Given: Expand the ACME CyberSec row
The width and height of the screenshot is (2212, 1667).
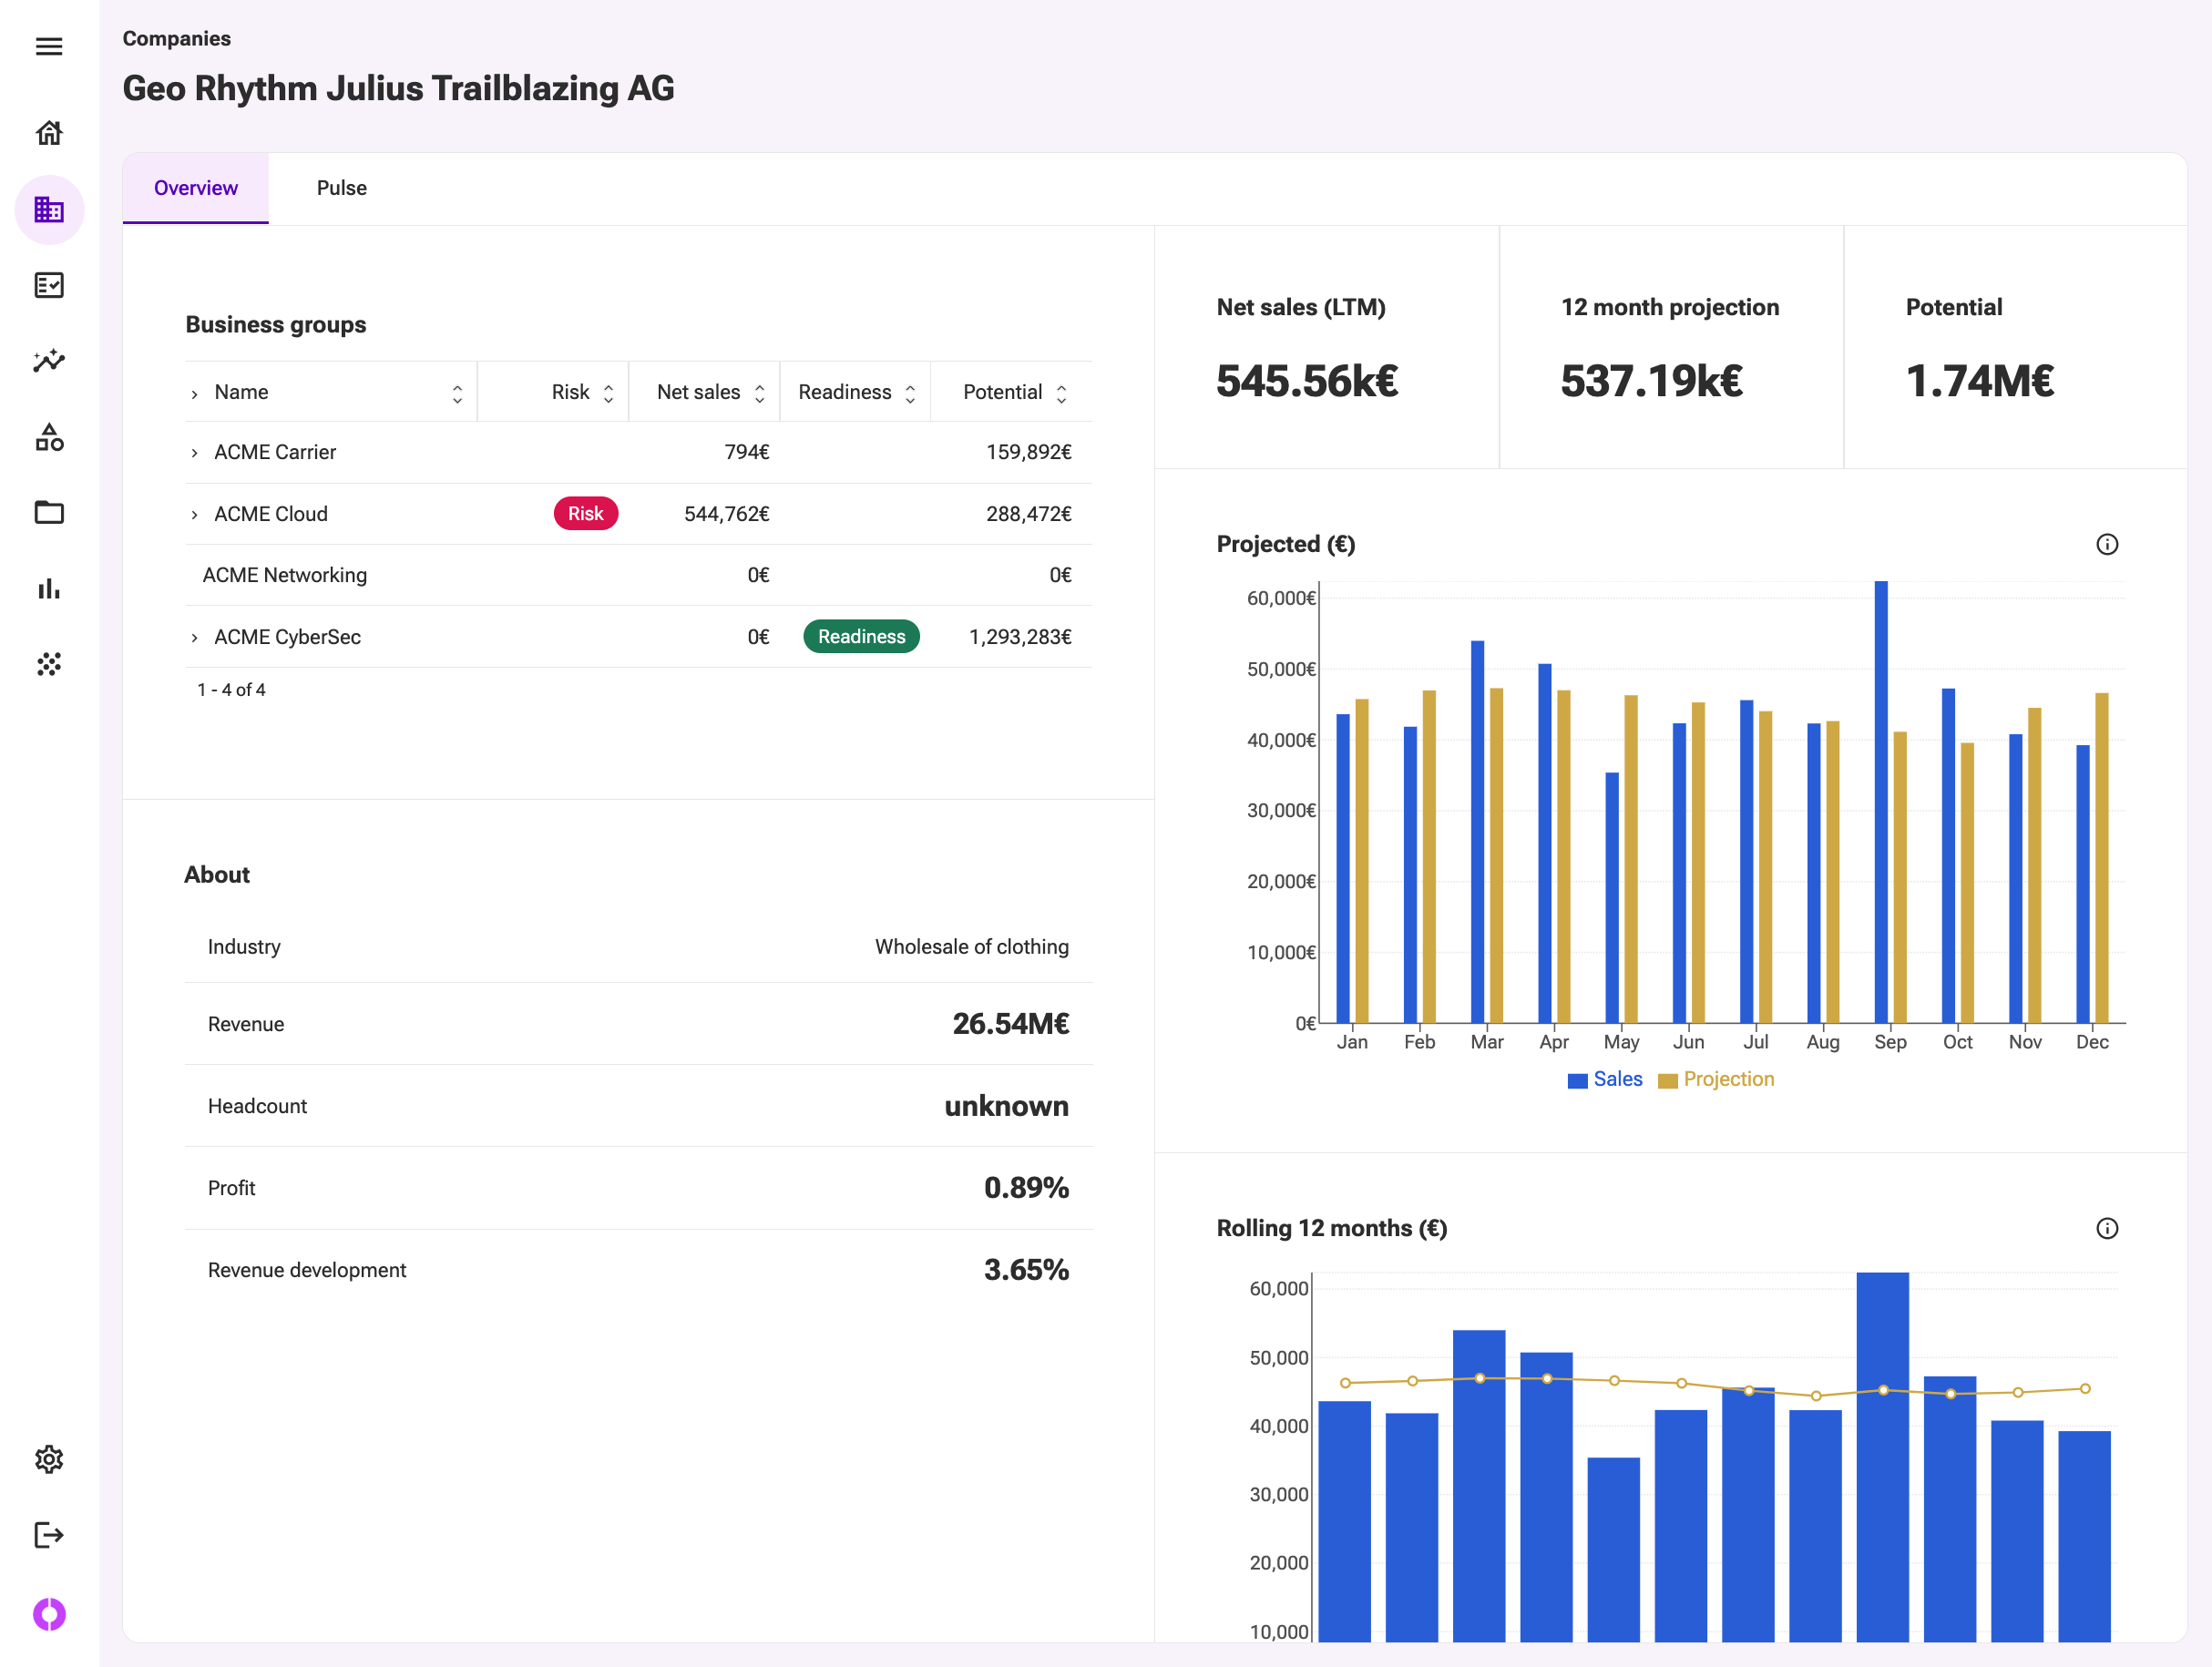Looking at the screenshot, I should click(x=194, y=638).
